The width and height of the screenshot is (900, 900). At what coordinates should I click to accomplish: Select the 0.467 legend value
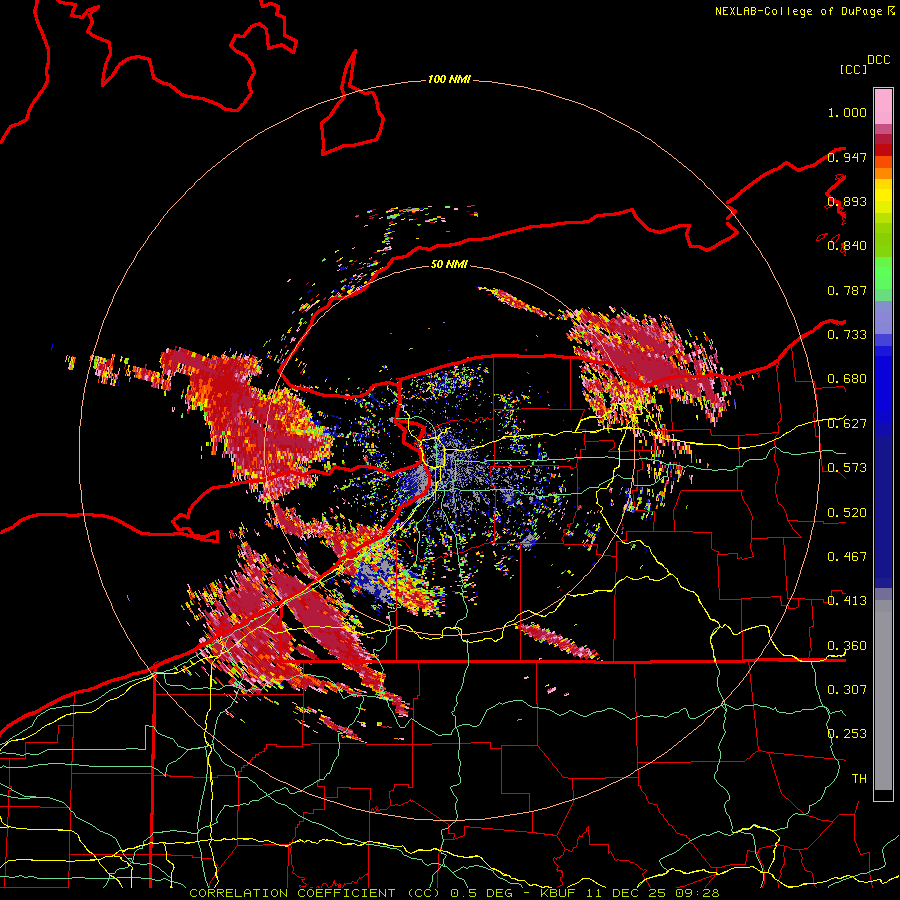click(847, 557)
